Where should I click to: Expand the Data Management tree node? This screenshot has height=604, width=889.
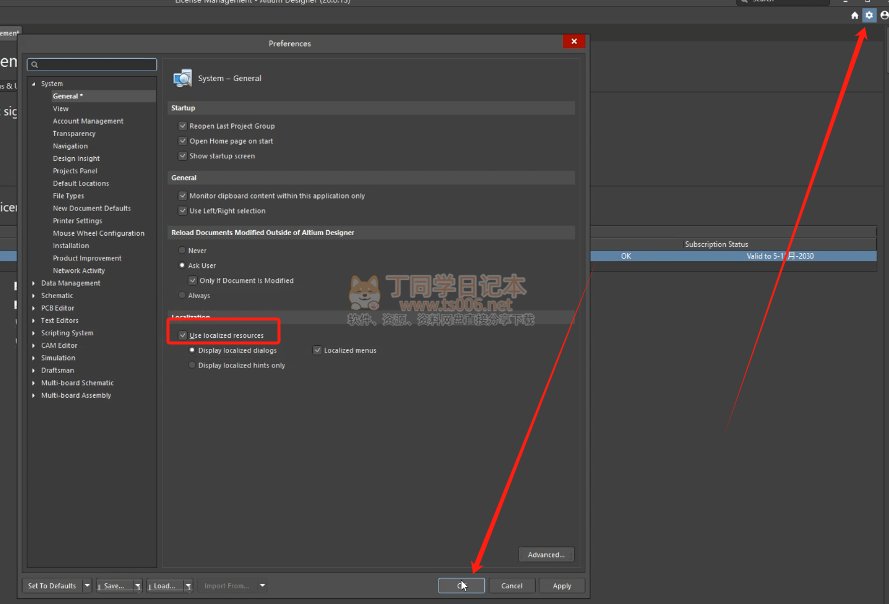33,283
